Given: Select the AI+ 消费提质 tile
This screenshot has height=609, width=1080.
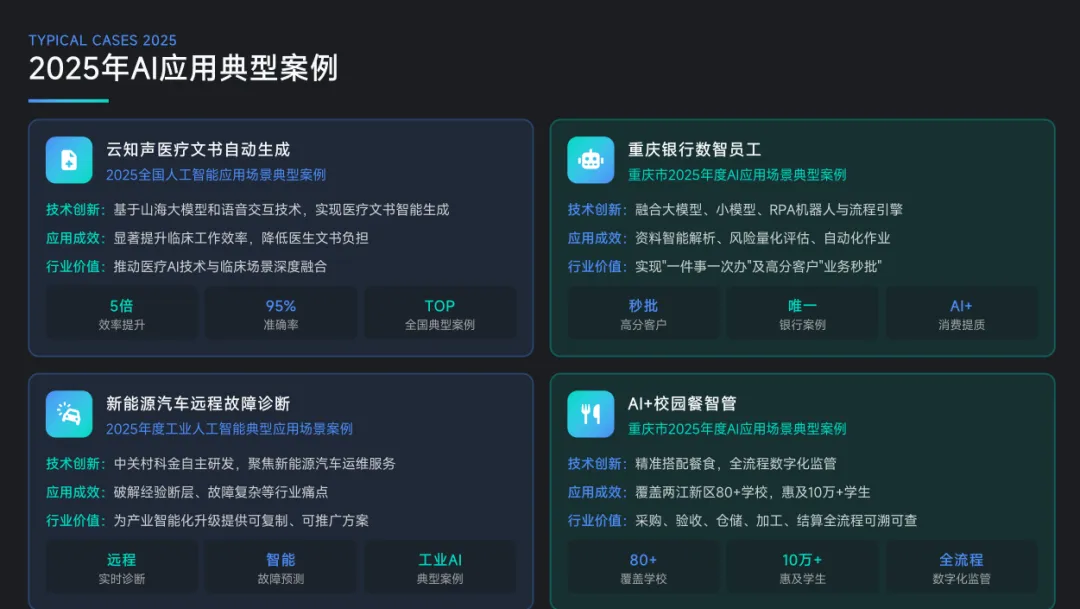Looking at the screenshot, I should coord(962,313).
